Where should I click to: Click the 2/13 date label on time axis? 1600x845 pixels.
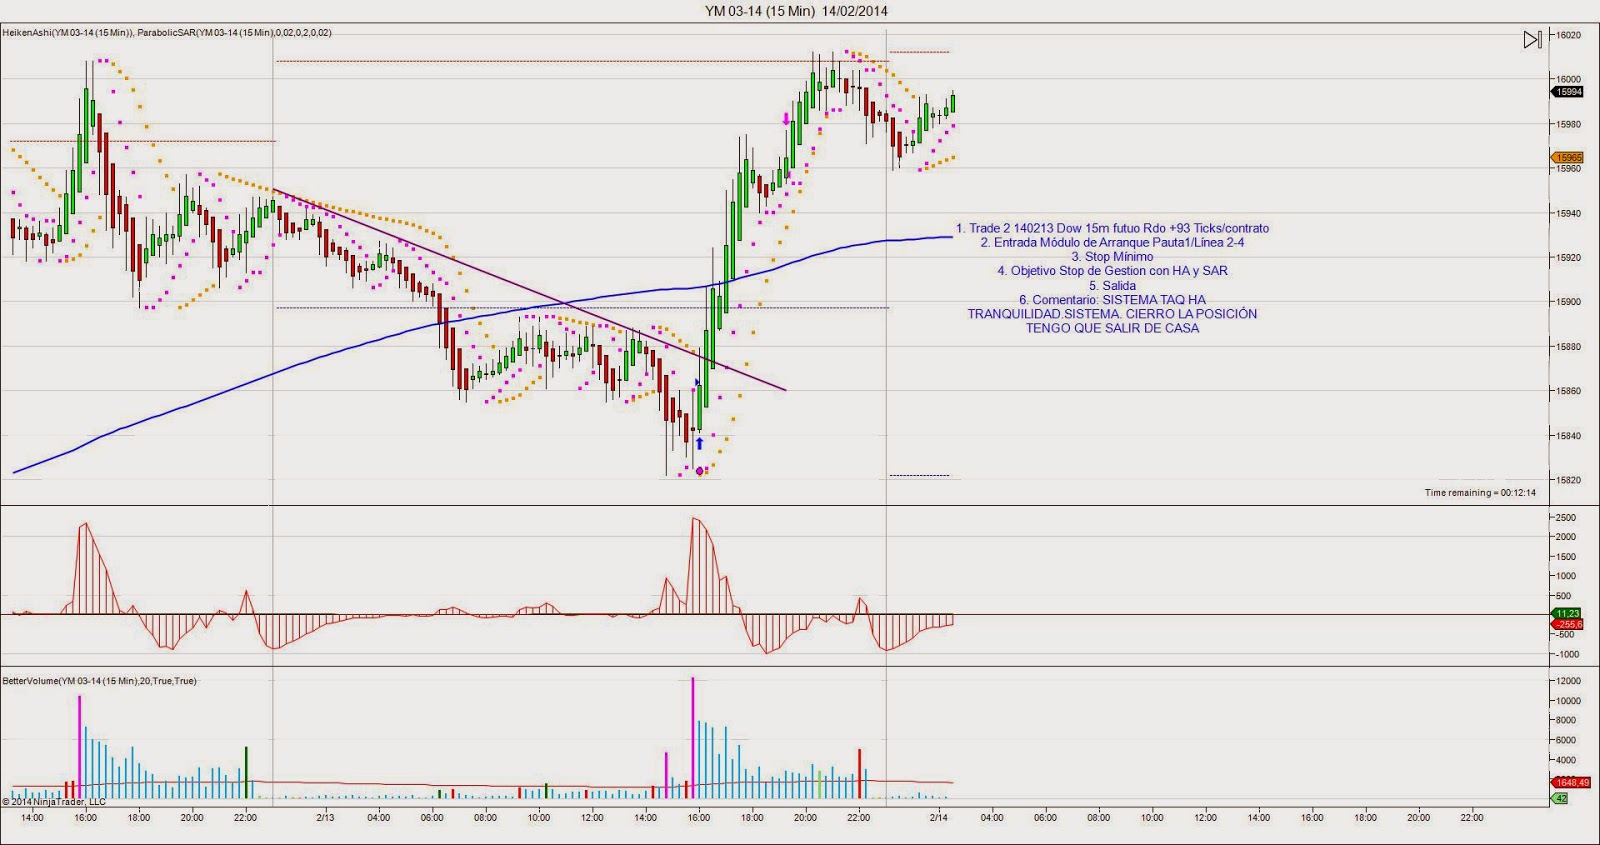tap(325, 817)
